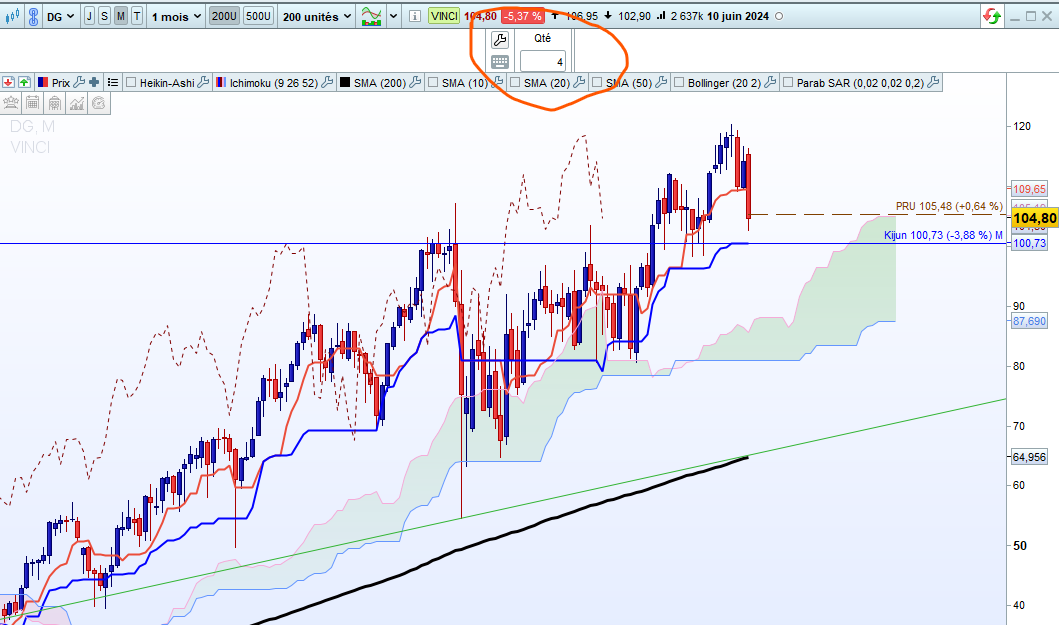Open the calendar icon under toolbar
This screenshot has height=625, width=1059.
point(32,103)
